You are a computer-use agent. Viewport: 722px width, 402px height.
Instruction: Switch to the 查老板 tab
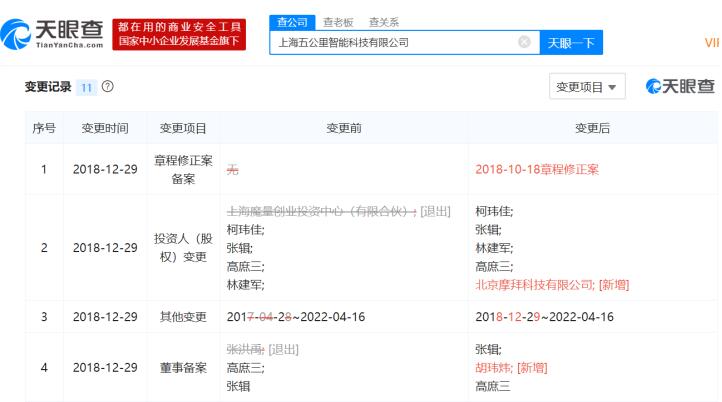coord(337,22)
